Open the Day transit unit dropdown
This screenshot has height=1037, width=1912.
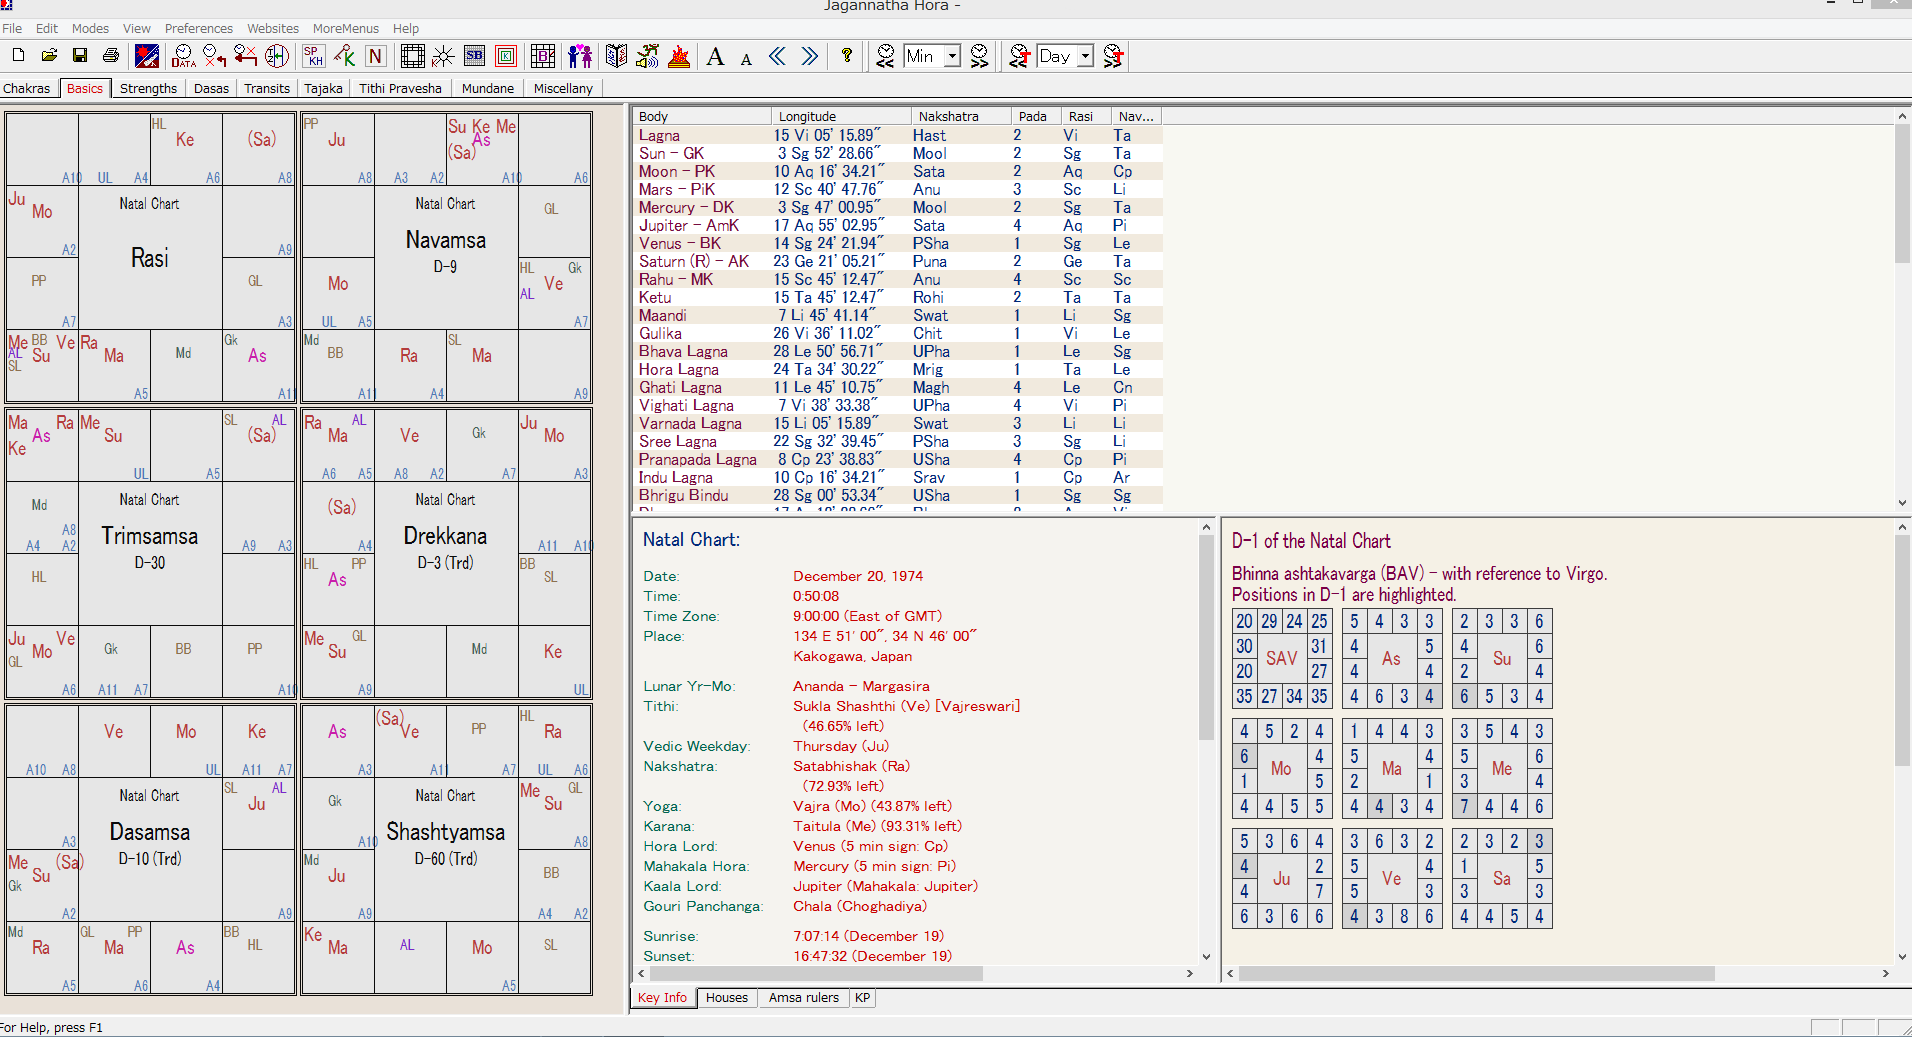1085,56
